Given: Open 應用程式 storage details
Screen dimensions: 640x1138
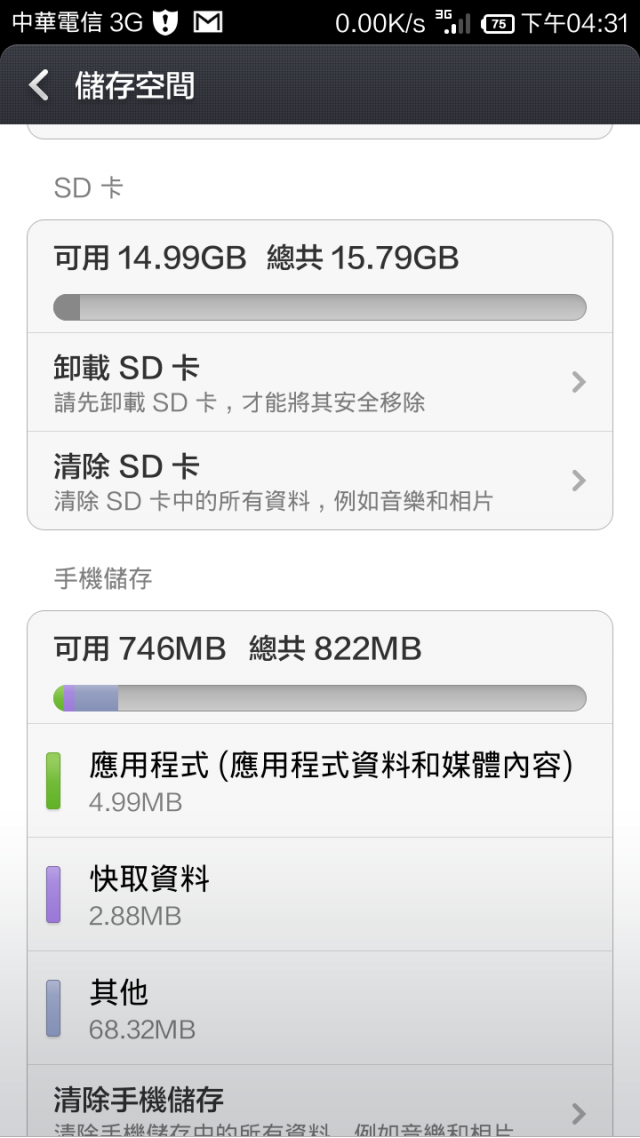Looking at the screenshot, I should point(320,780).
